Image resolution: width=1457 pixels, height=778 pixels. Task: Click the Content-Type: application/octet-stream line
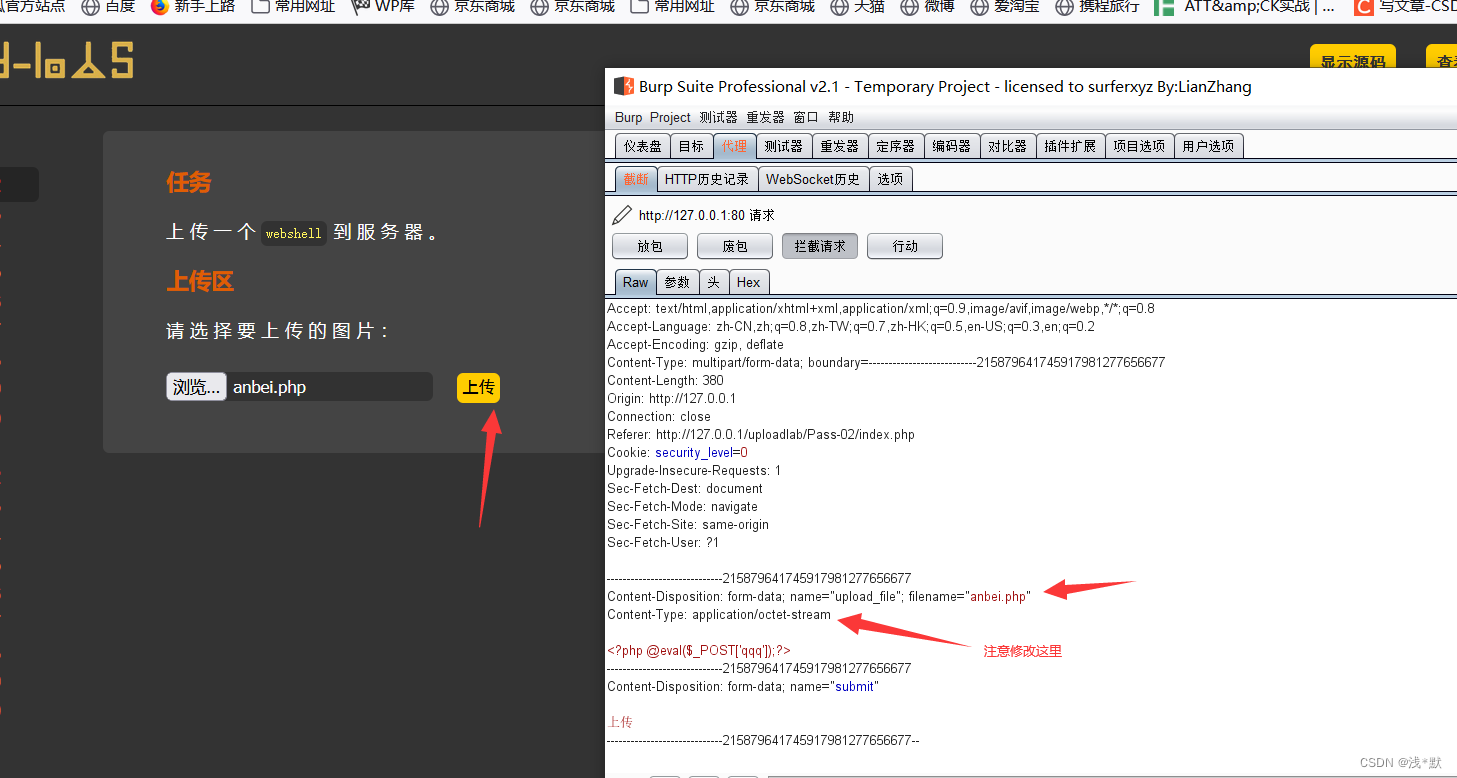click(719, 615)
